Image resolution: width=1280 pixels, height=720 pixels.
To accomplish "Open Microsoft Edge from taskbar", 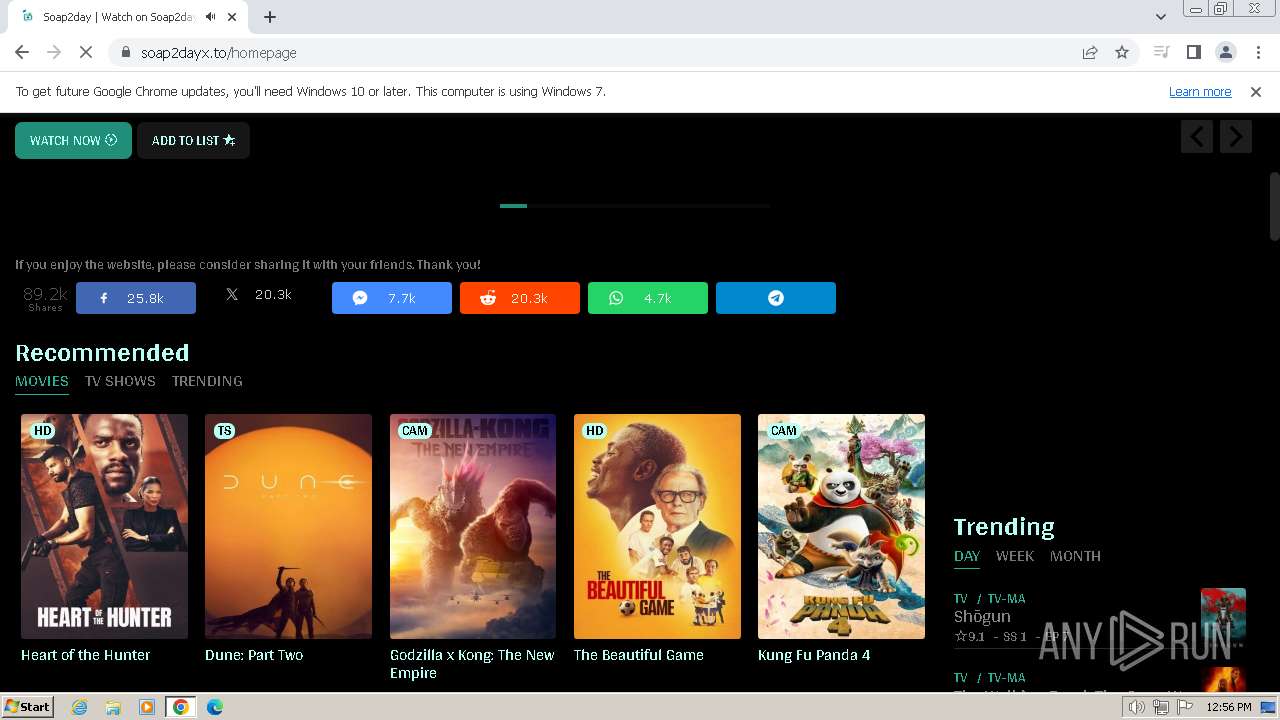I will coord(215,707).
